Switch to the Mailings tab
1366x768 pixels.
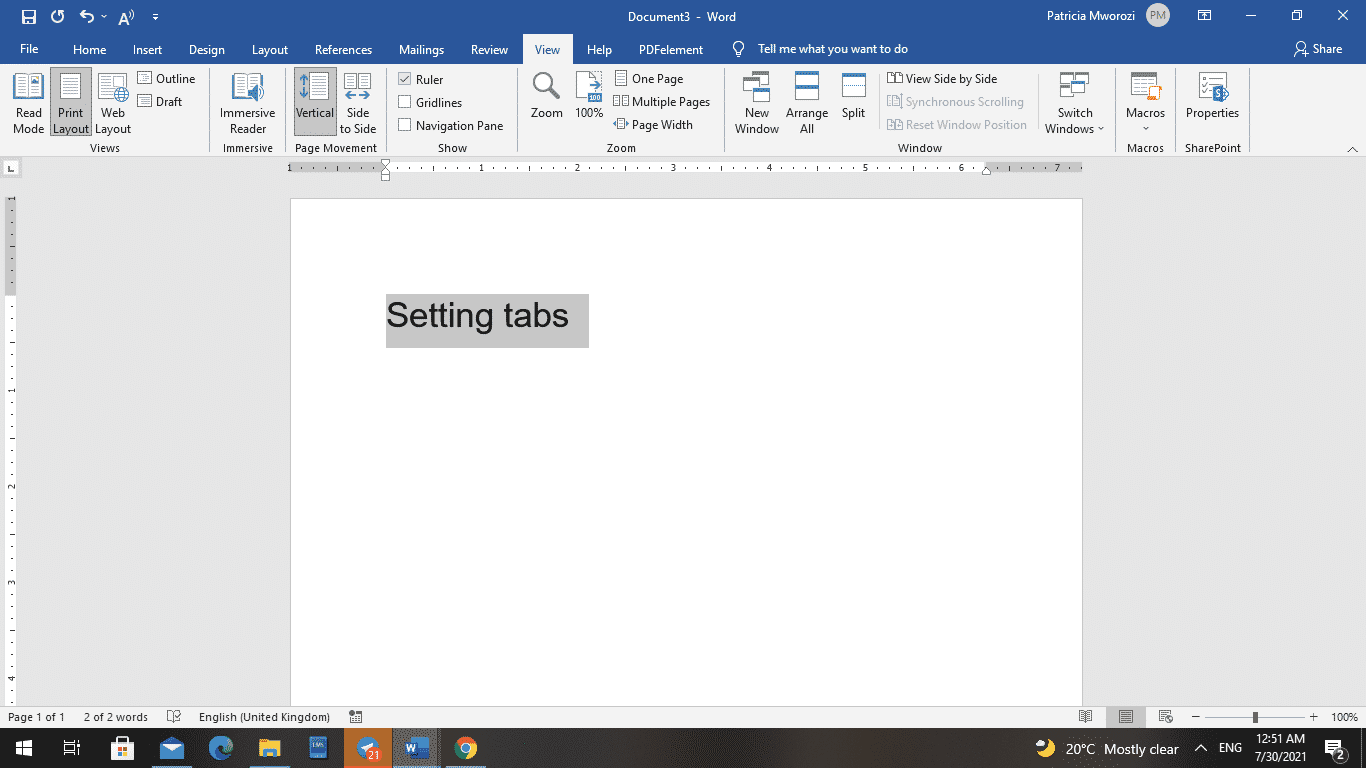tap(421, 49)
